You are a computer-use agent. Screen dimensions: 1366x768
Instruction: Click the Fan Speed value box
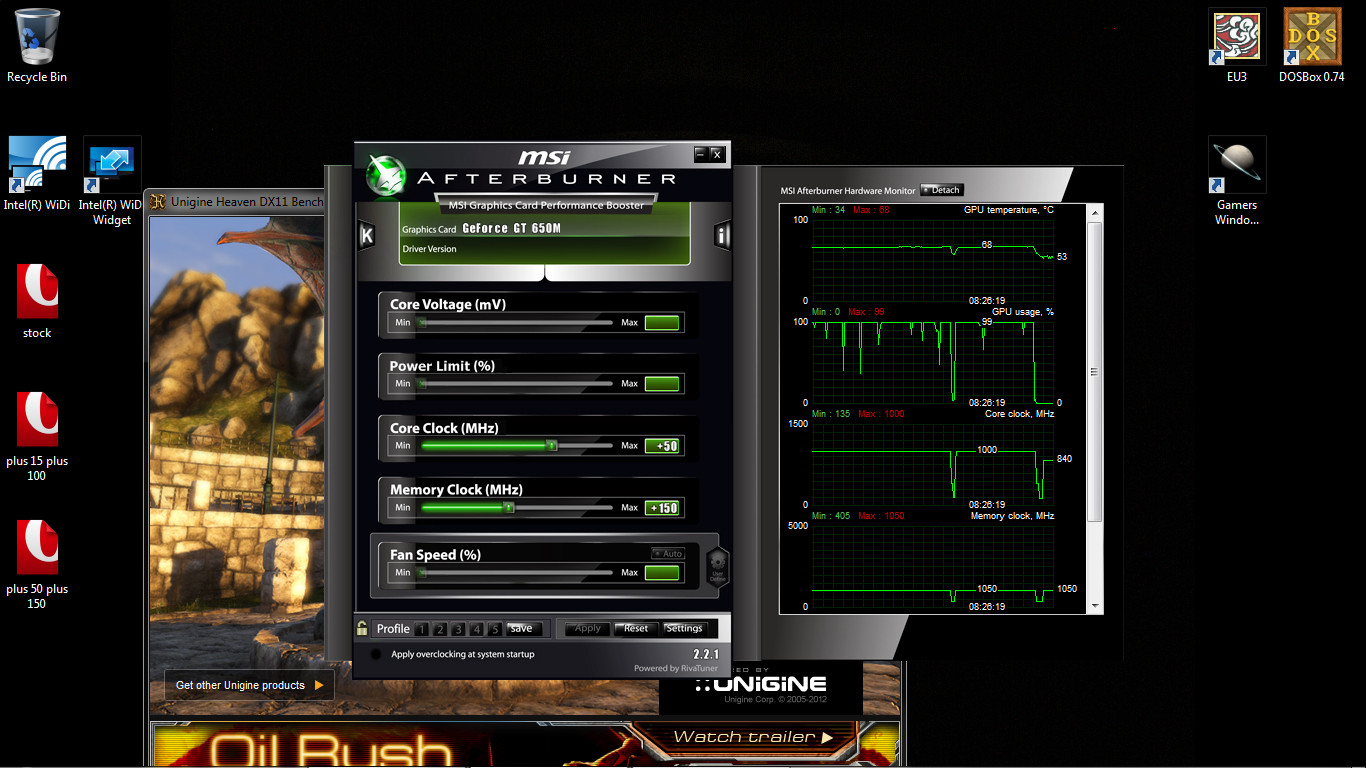(x=662, y=573)
